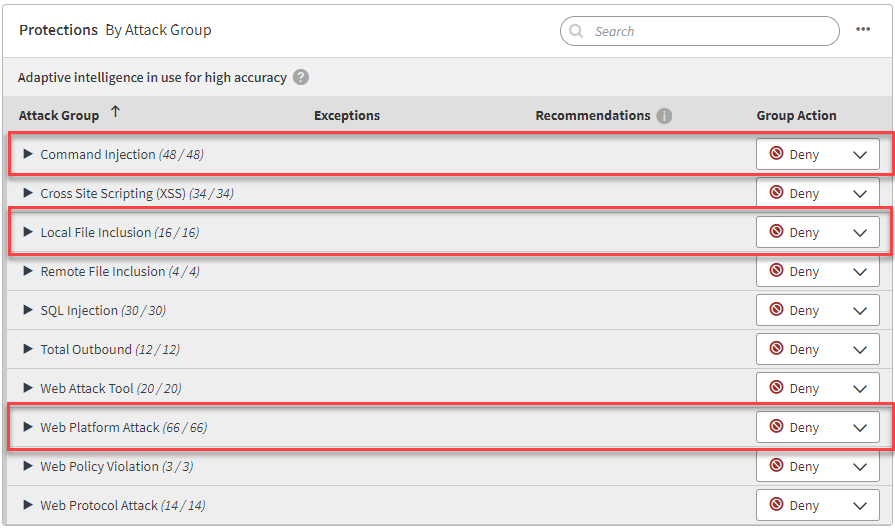Expand the Local File Inclusion group
Viewport: 895px width, 530px height.
[x=28, y=232]
